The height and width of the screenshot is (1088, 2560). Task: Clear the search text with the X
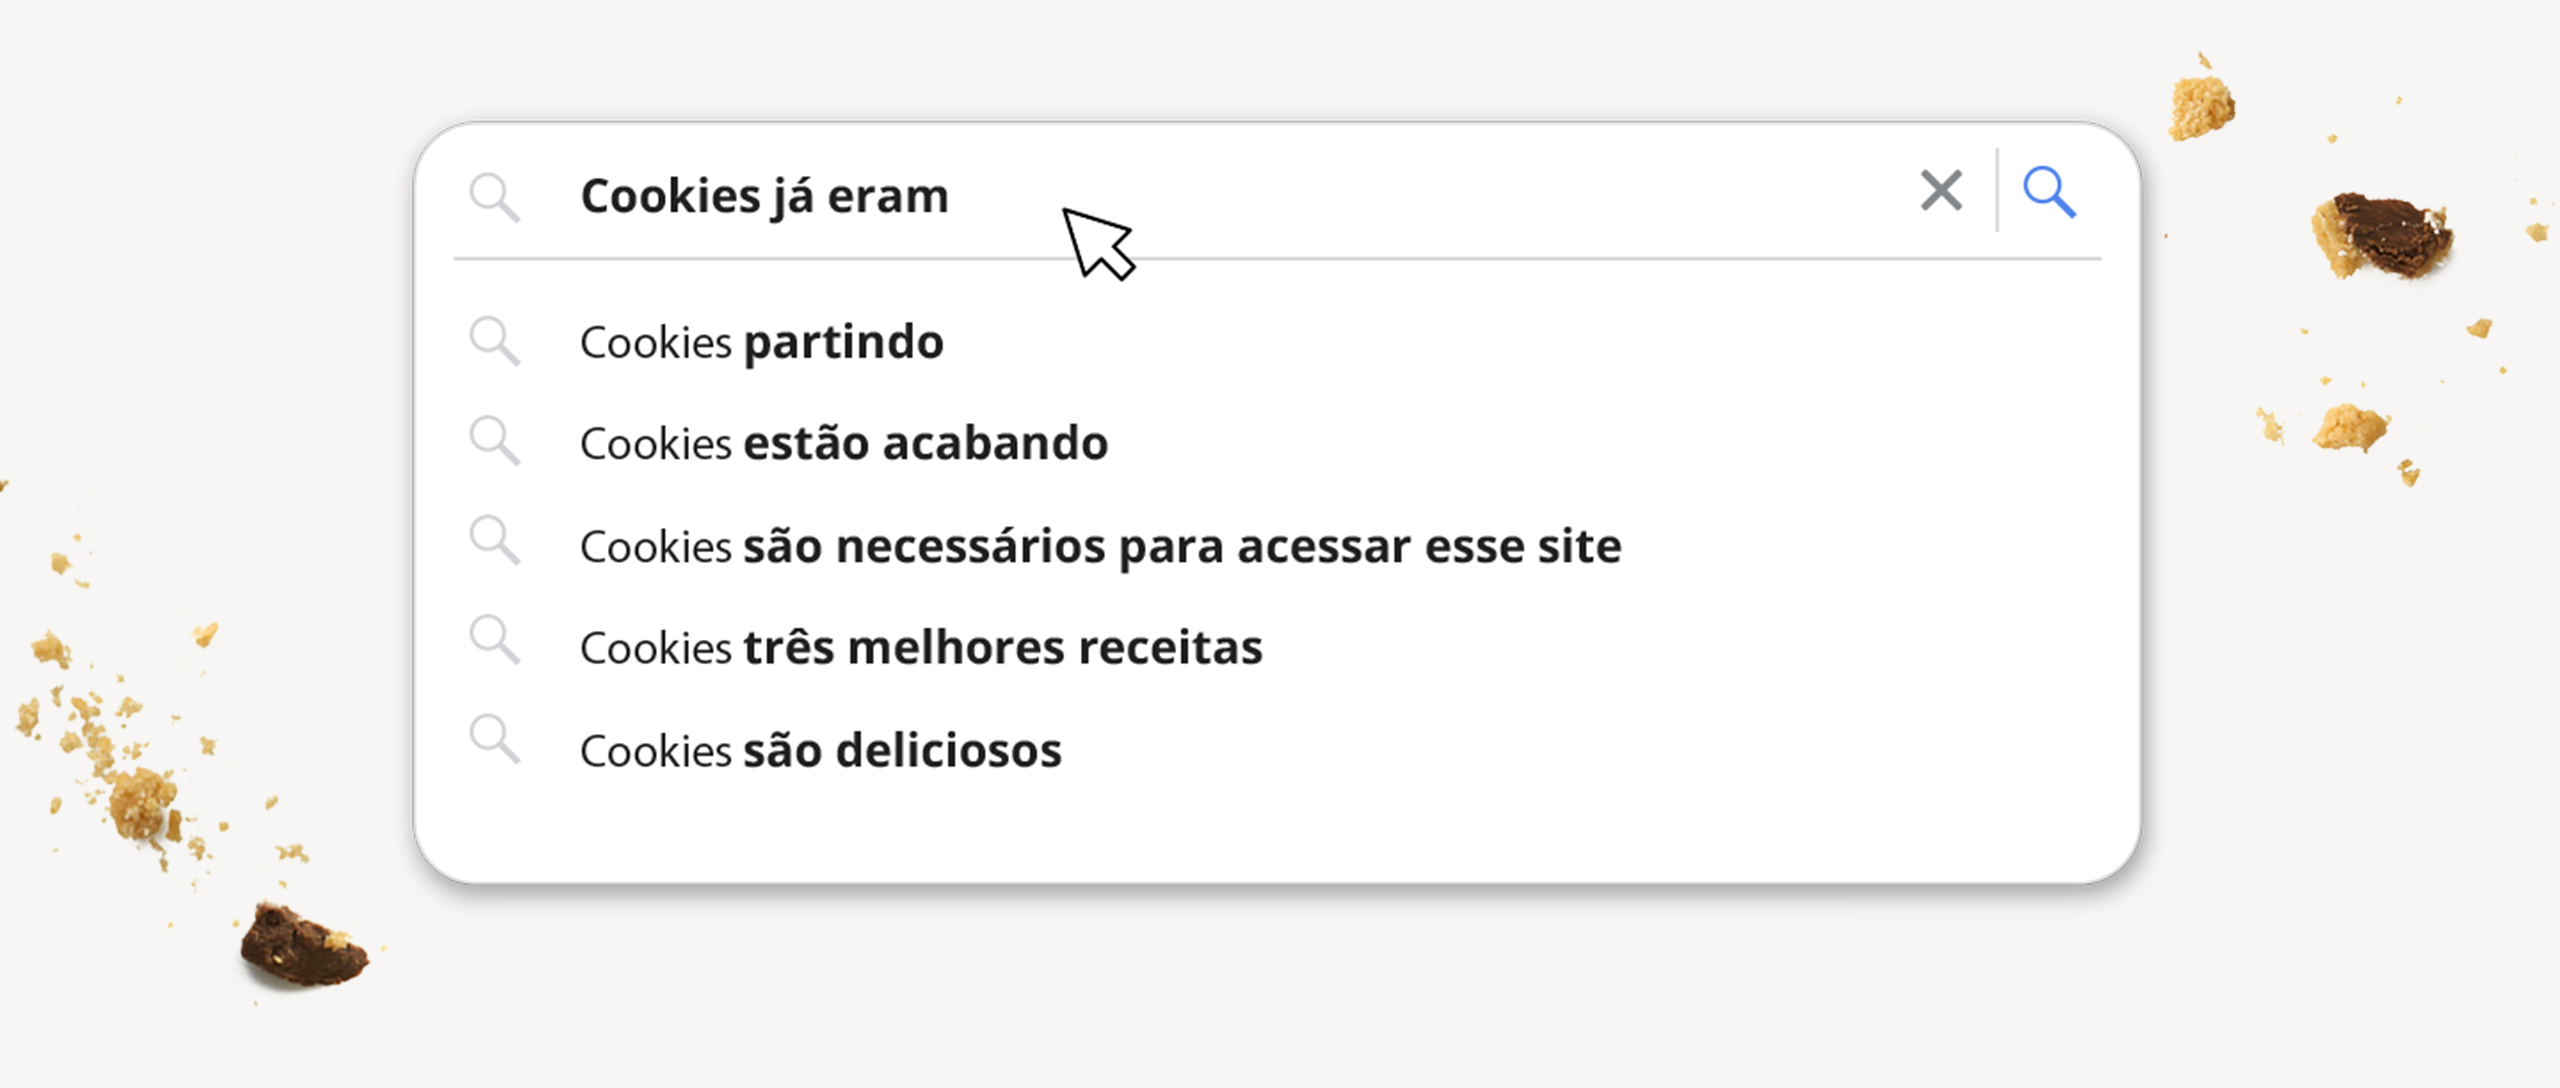tap(1941, 190)
